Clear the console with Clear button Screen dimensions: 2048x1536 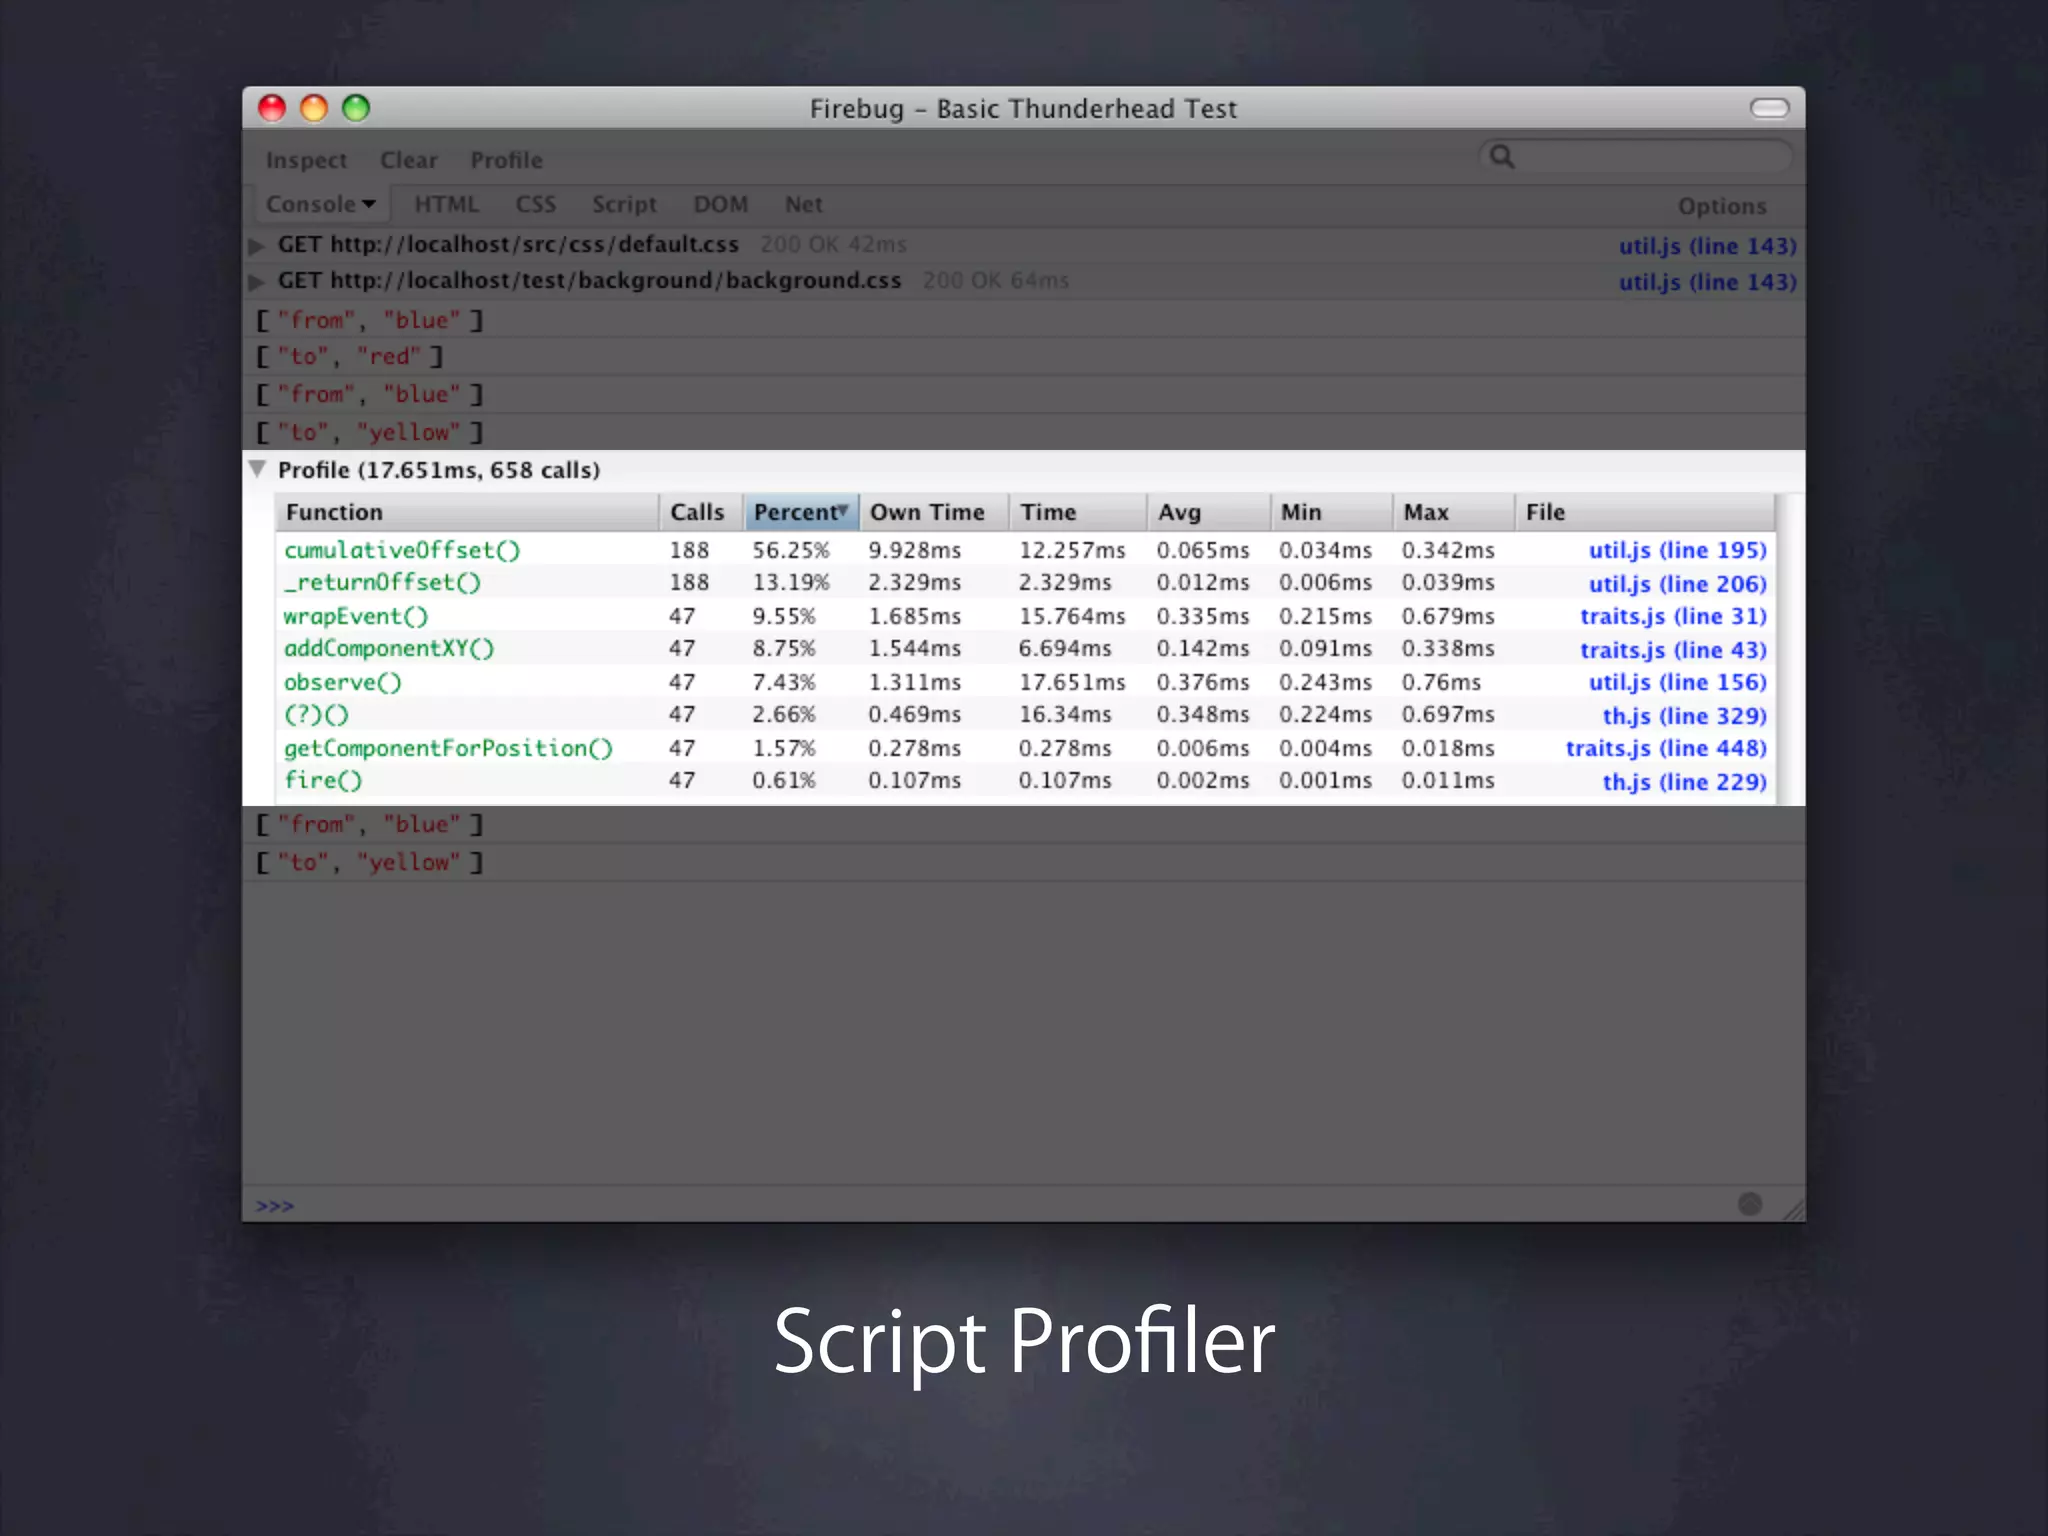(408, 160)
